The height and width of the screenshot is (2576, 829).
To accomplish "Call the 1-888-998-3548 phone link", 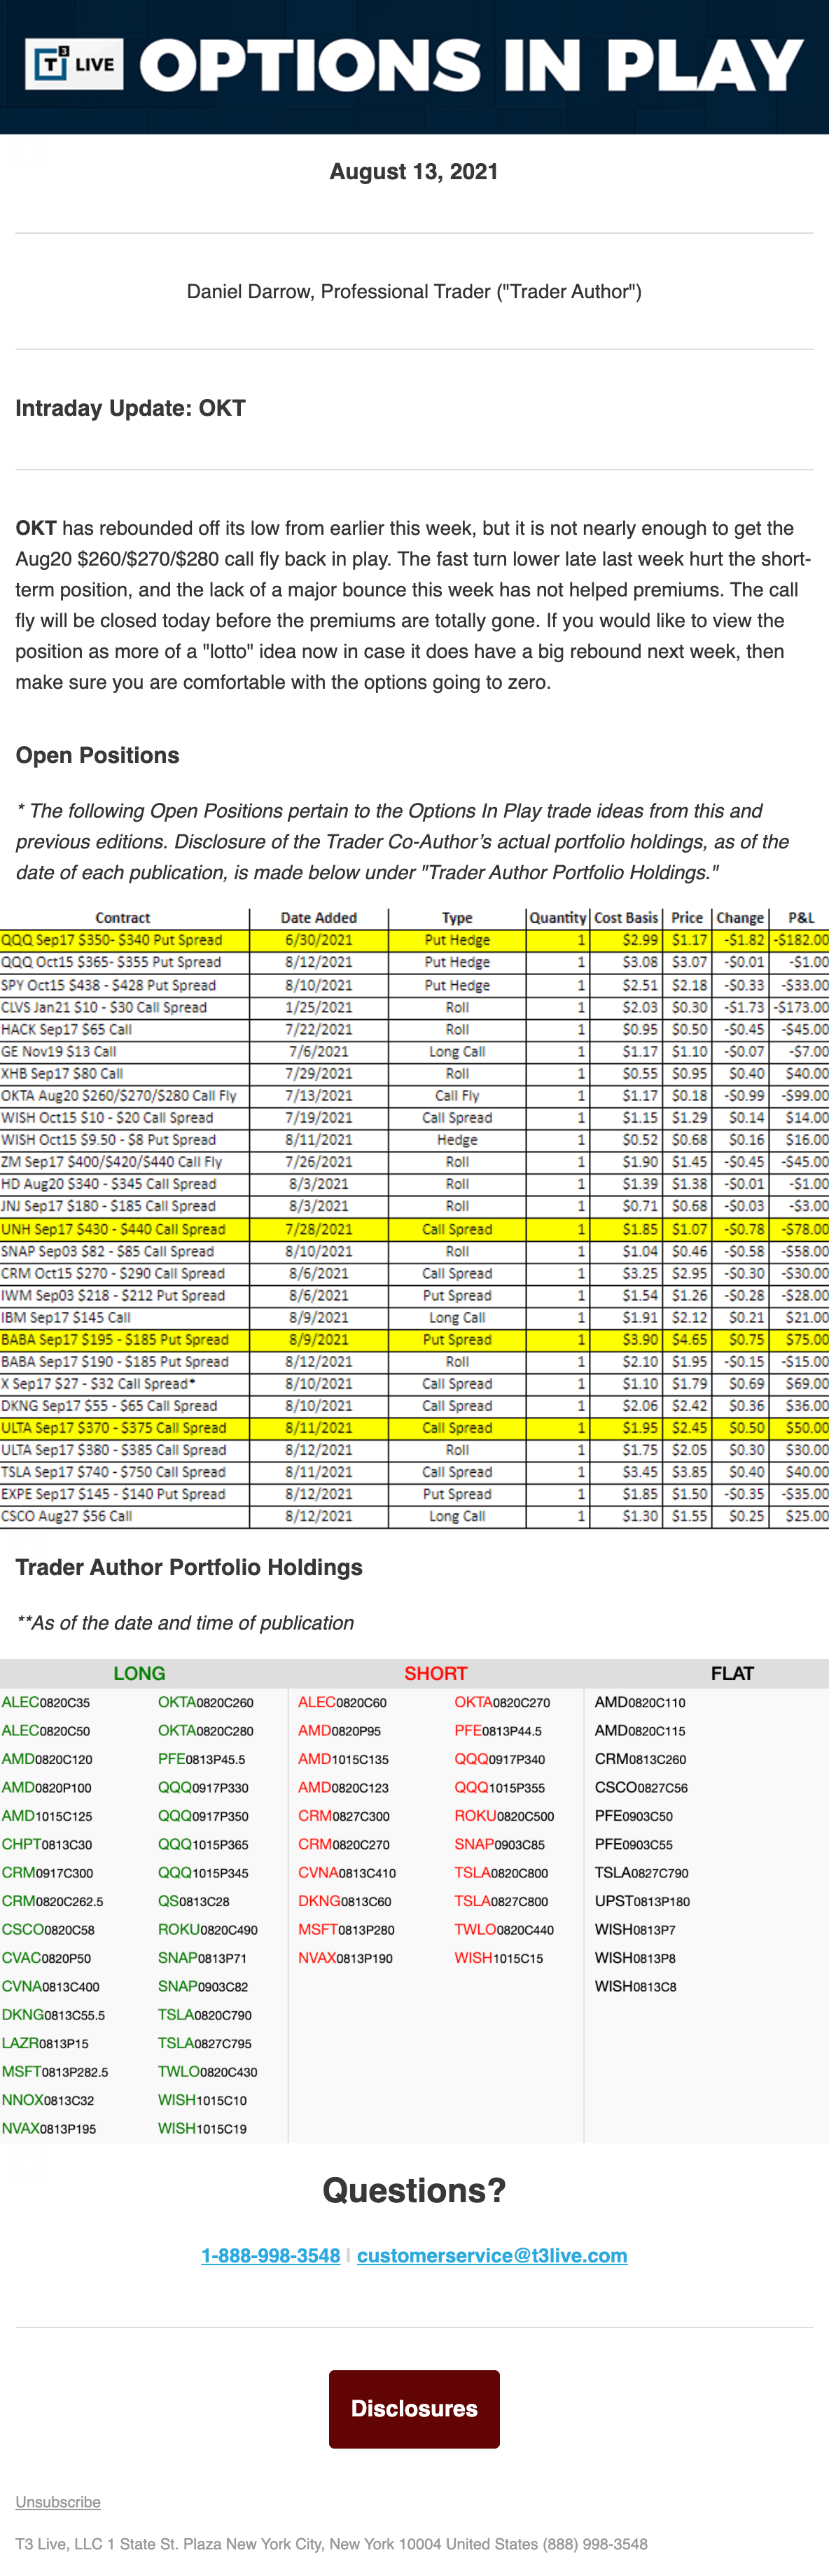I will tap(270, 2255).
